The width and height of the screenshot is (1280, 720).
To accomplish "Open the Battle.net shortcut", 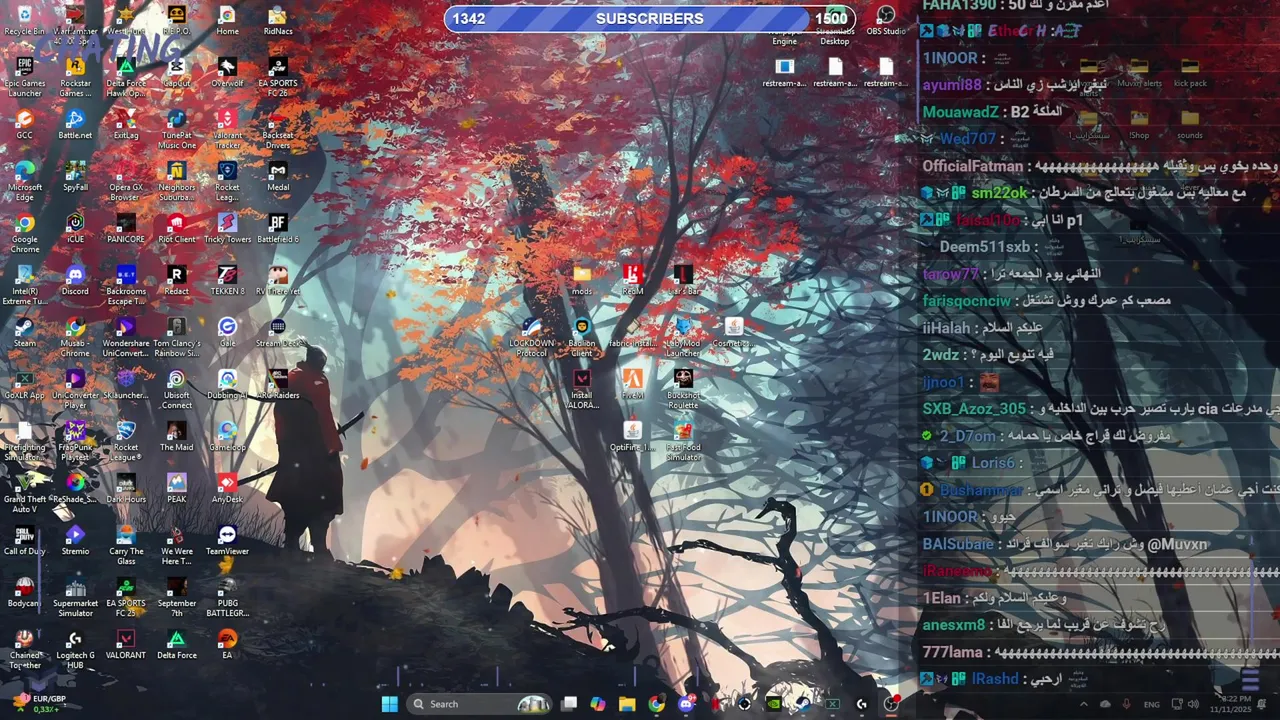I will pyautogui.click(x=75, y=124).
